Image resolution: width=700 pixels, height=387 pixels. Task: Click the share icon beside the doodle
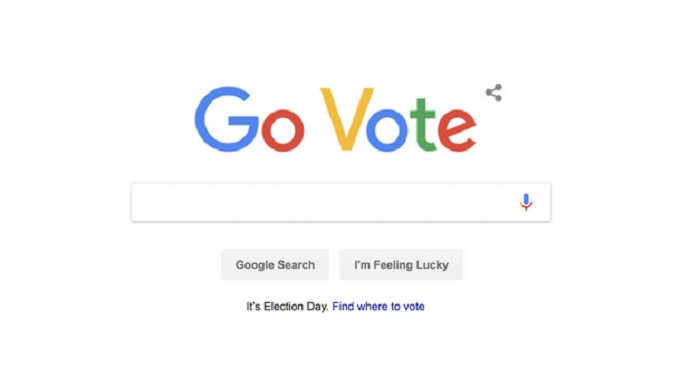point(494,93)
